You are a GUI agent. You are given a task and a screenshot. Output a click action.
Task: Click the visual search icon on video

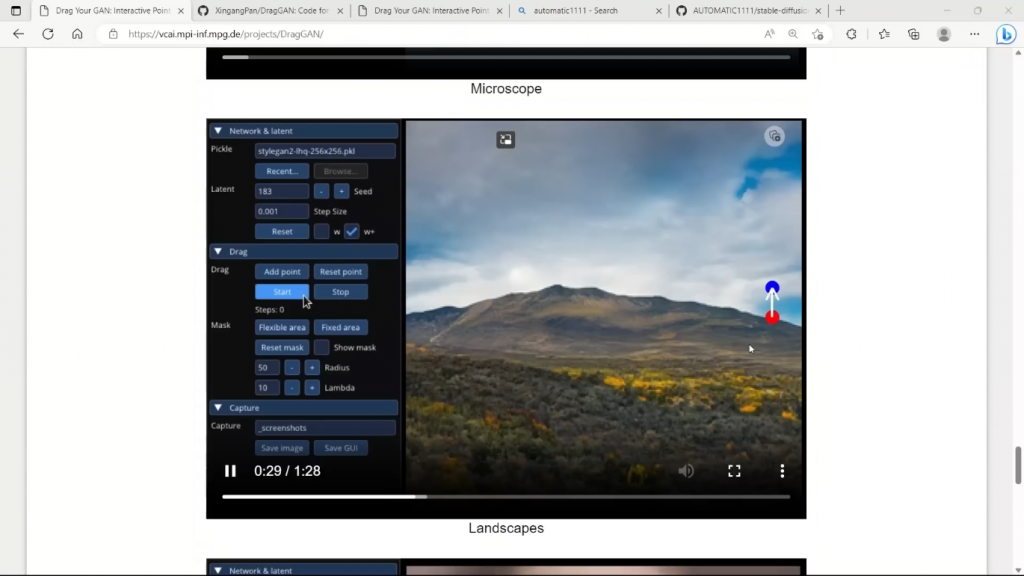click(775, 136)
